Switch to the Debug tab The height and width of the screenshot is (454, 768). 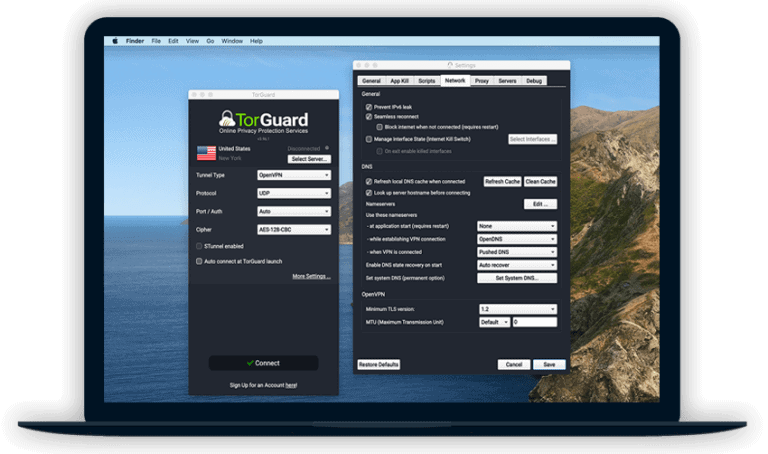point(534,81)
